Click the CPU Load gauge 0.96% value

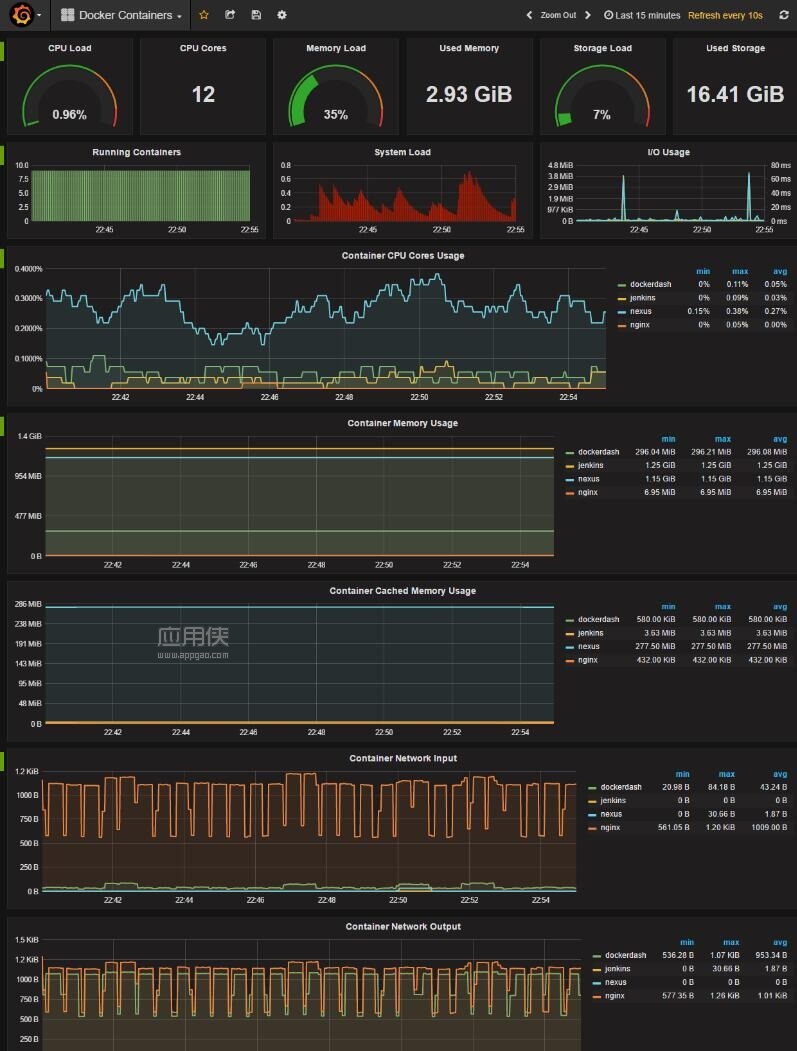tap(70, 115)
